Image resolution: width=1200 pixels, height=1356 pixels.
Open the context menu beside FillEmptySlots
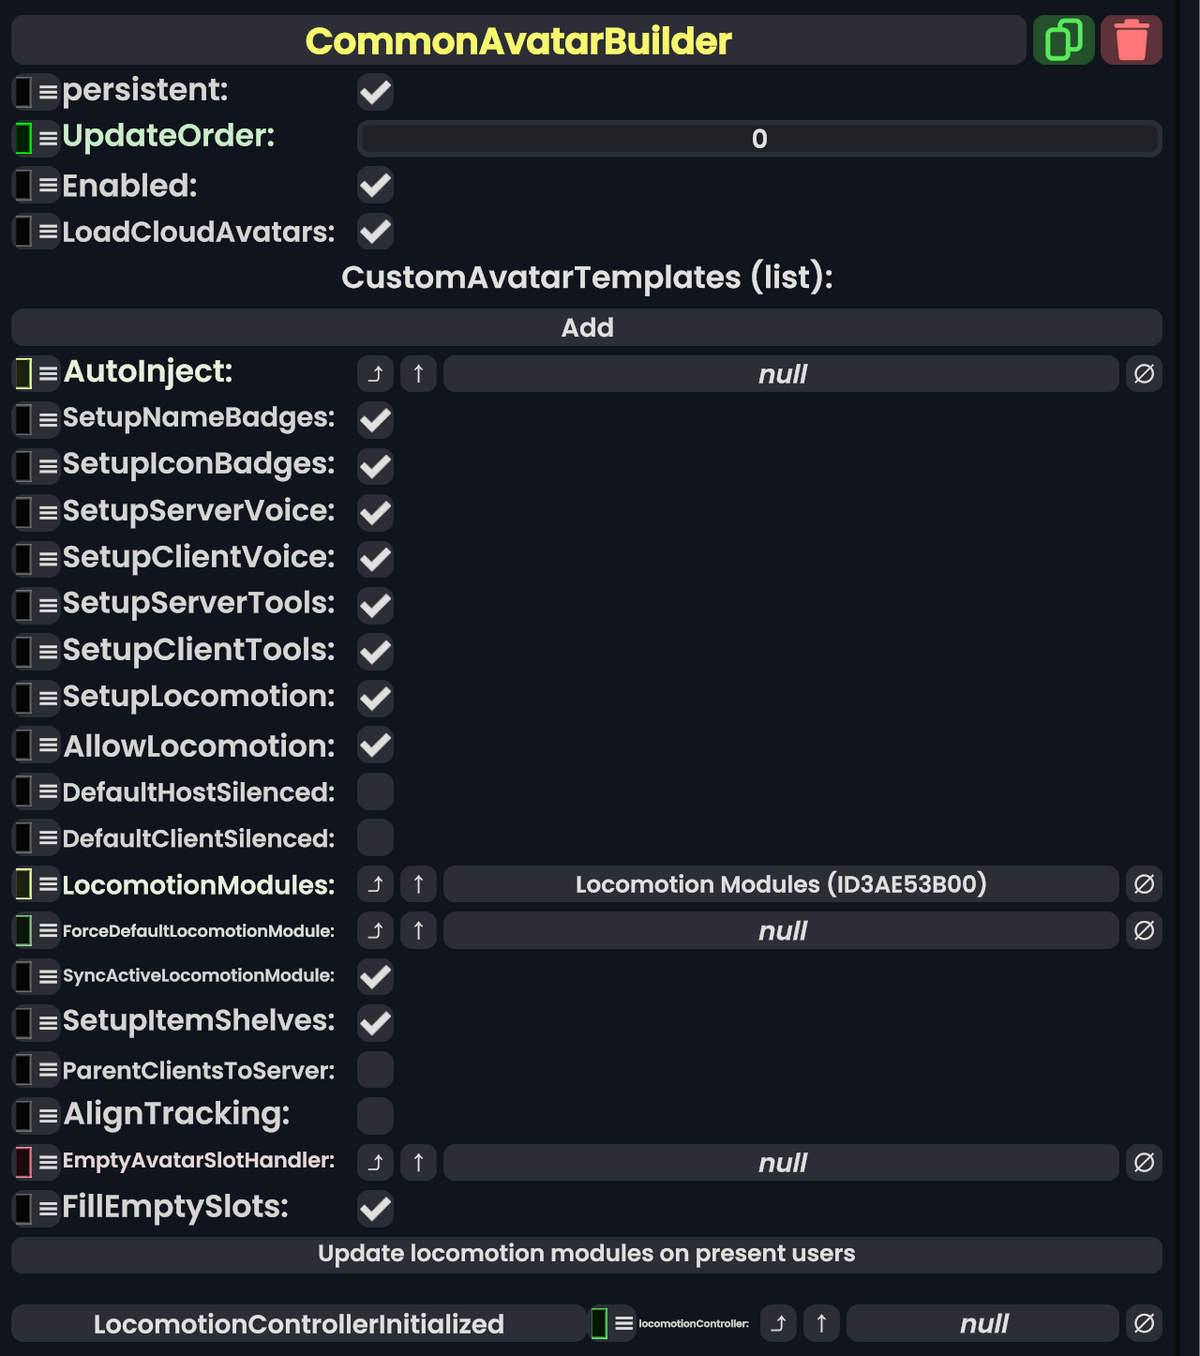(46, 1208)
